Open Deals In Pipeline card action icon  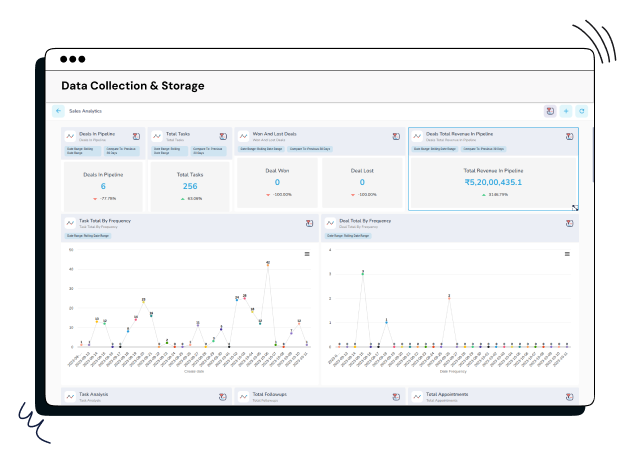click(136, 136)
